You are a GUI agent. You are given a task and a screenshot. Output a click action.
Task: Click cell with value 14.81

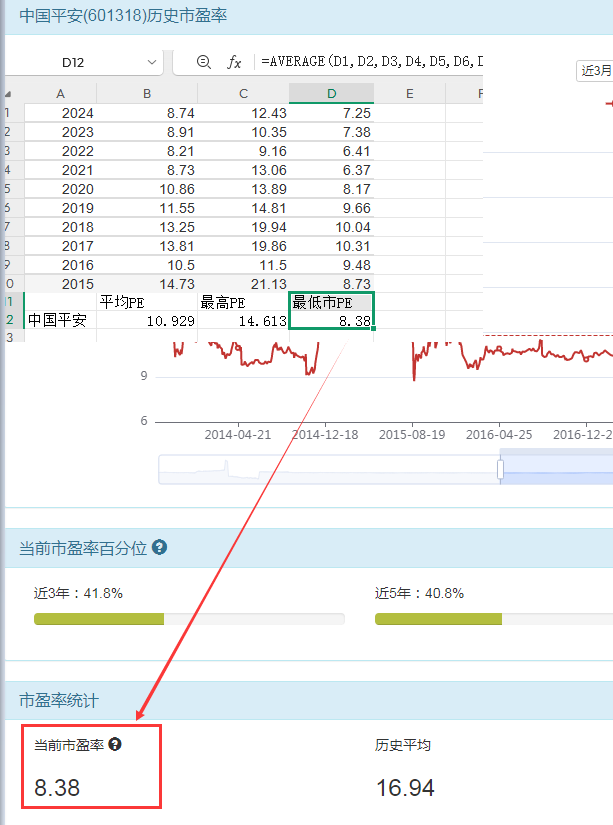point(243,208)
